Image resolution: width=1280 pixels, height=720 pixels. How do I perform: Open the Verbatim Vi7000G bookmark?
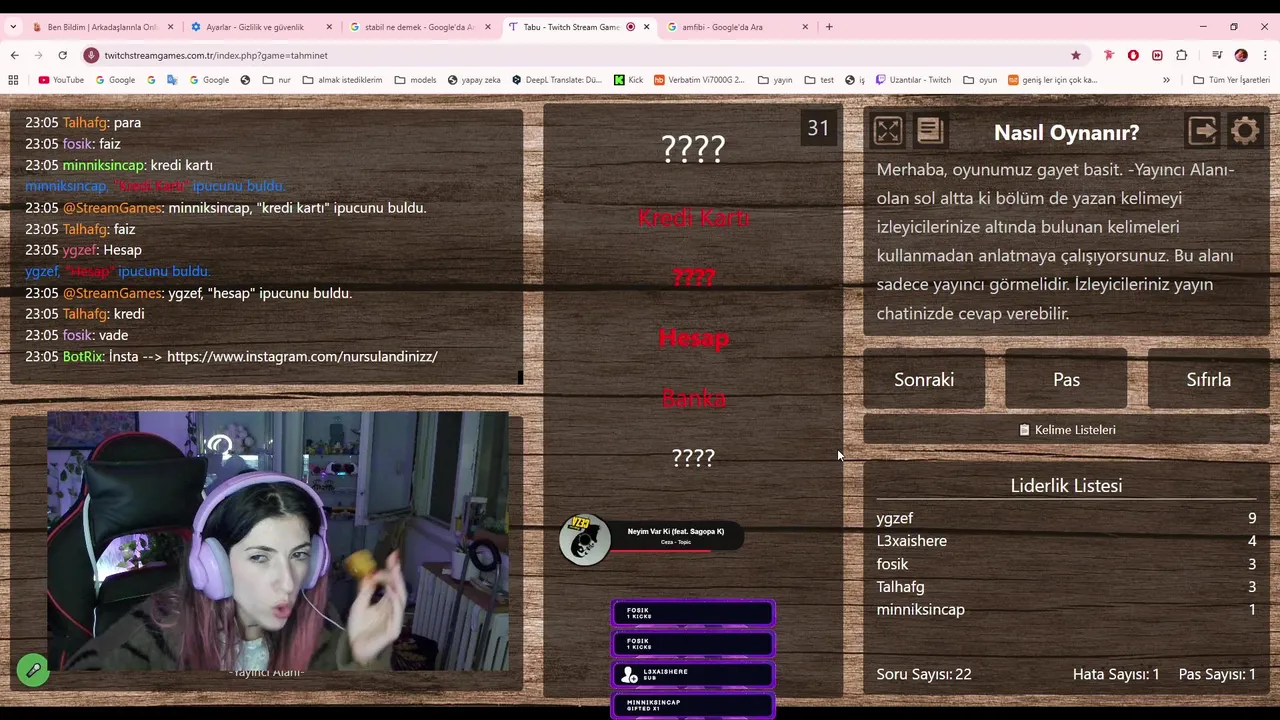699,80
